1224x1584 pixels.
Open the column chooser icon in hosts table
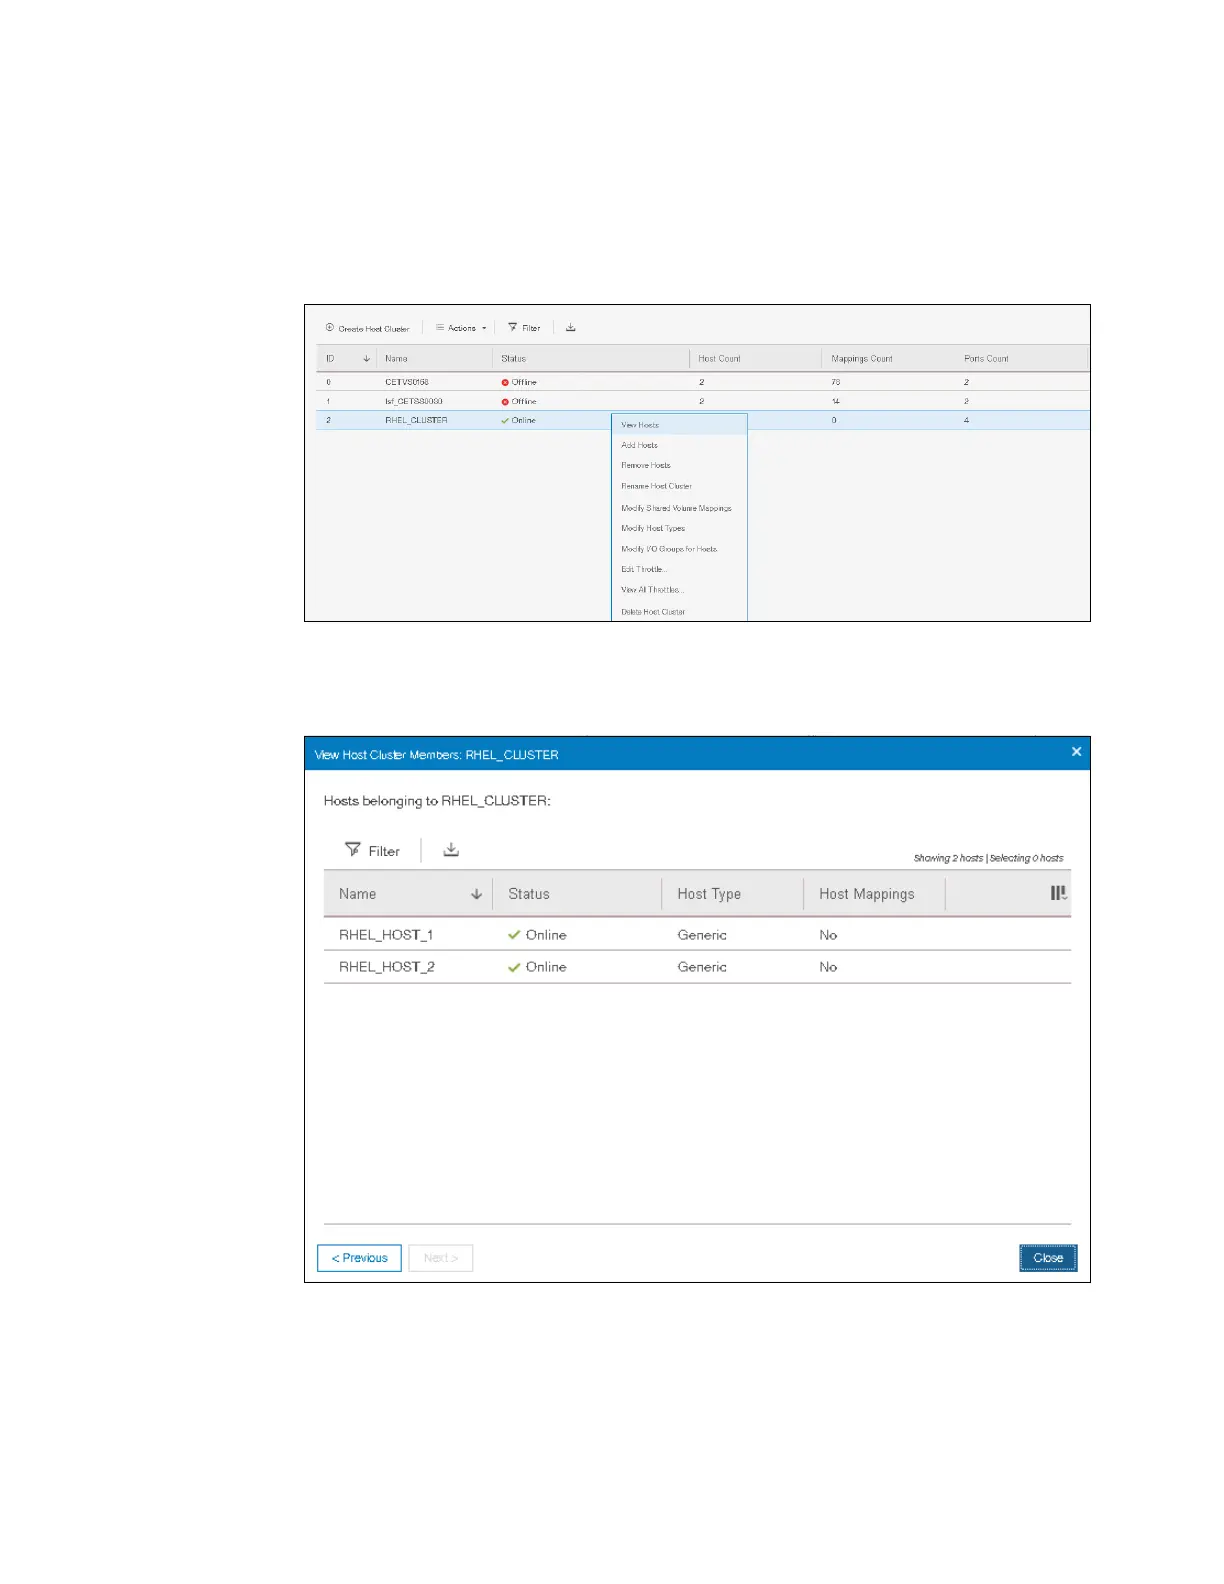(x=1058, y=893)
